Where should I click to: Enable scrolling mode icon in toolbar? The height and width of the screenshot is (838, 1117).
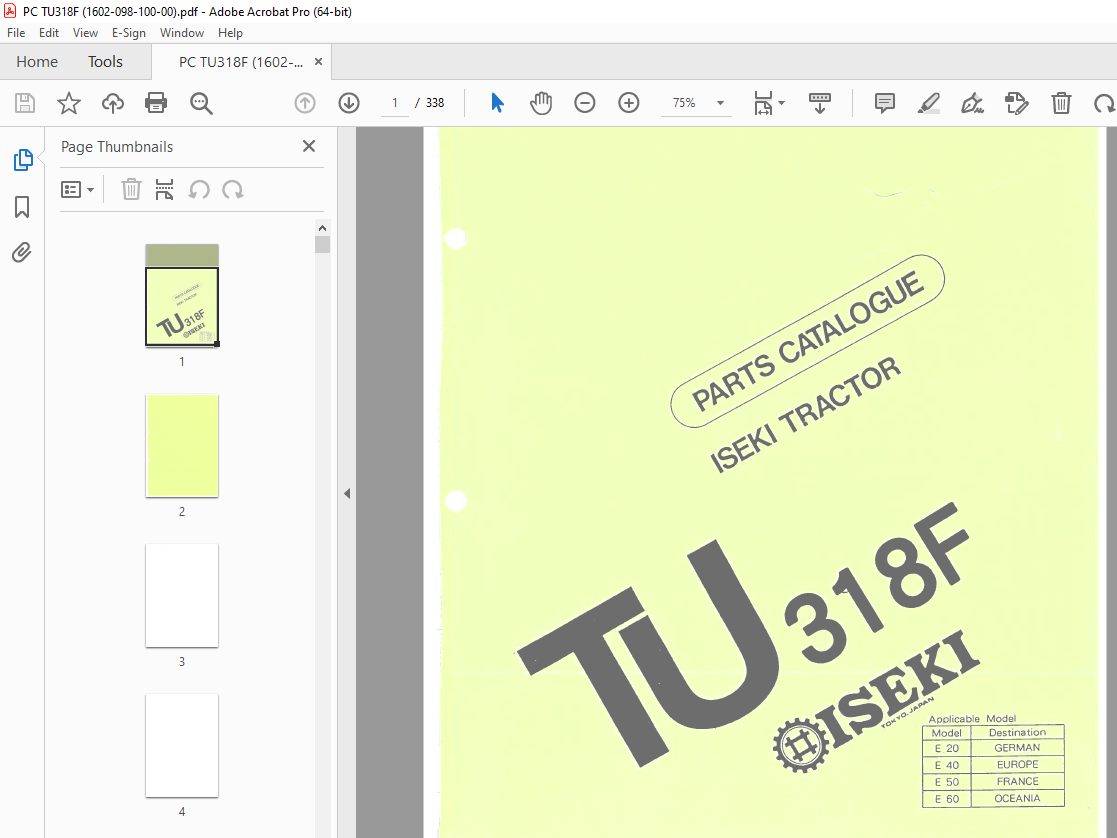click(820, 103)
